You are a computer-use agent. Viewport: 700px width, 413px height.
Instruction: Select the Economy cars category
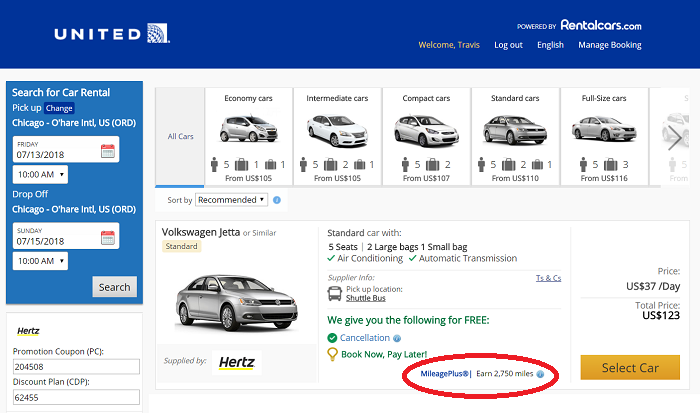pos(248,137)
